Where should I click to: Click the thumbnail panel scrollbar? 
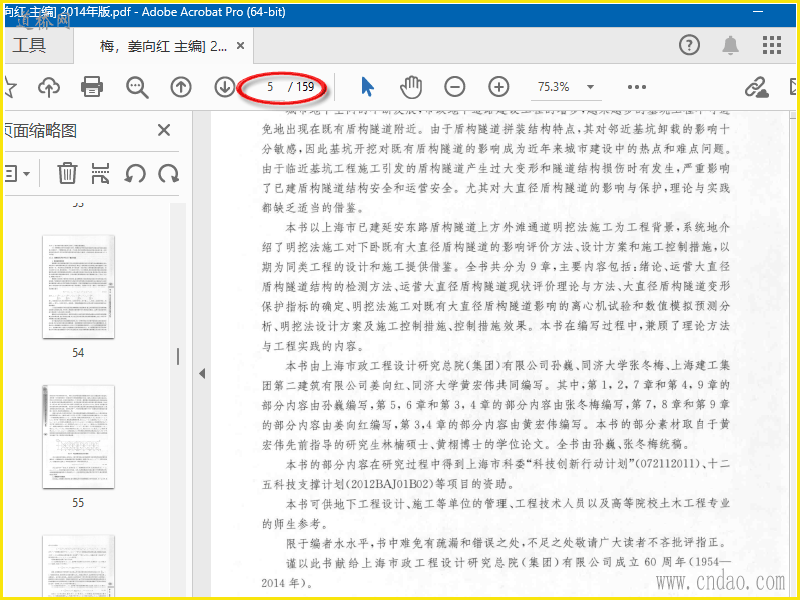coord(178,356)
